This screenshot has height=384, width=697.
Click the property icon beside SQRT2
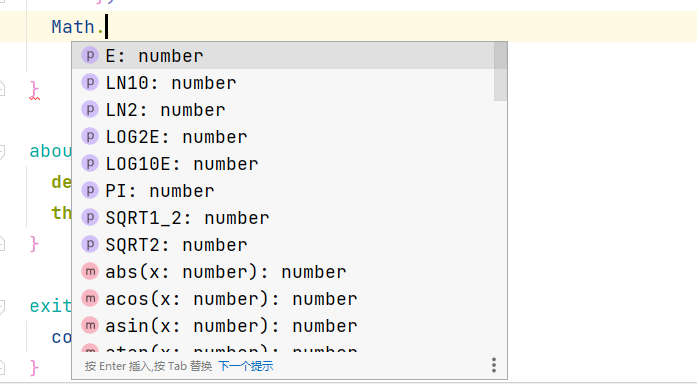90,244
